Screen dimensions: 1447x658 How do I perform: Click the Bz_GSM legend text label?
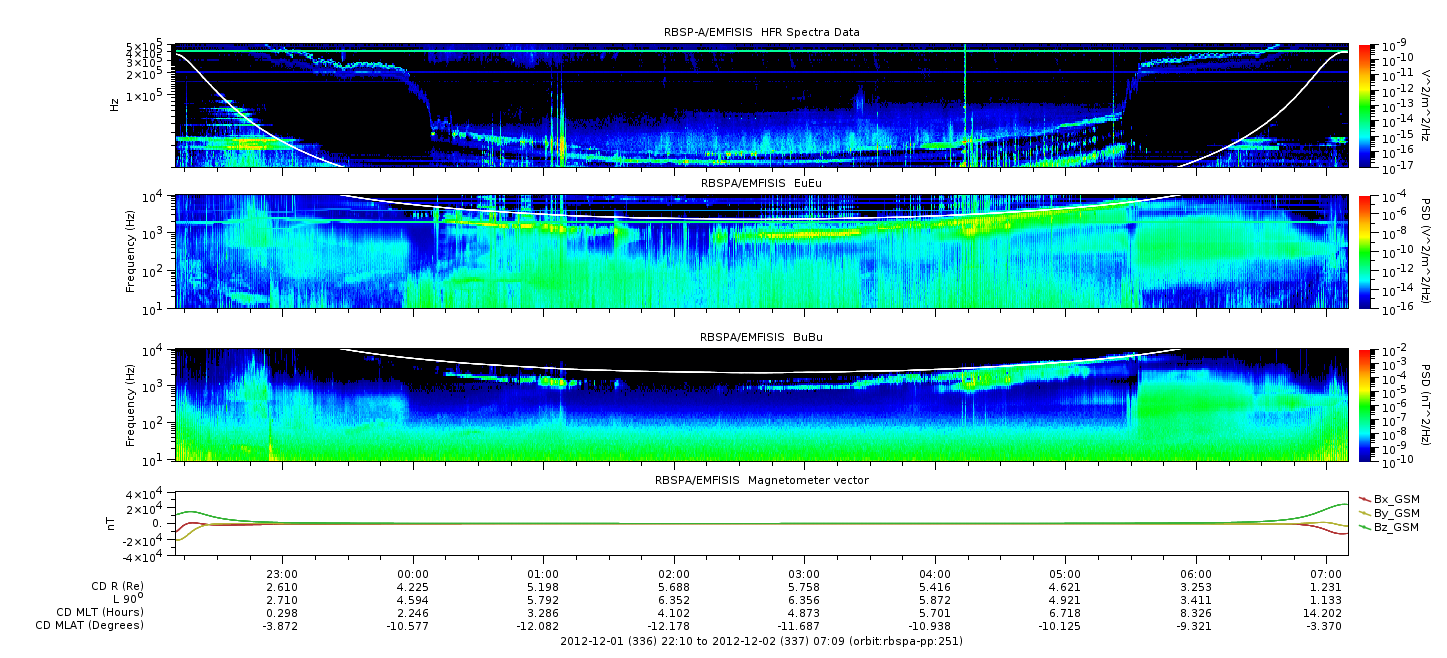tap(1397, 527)
